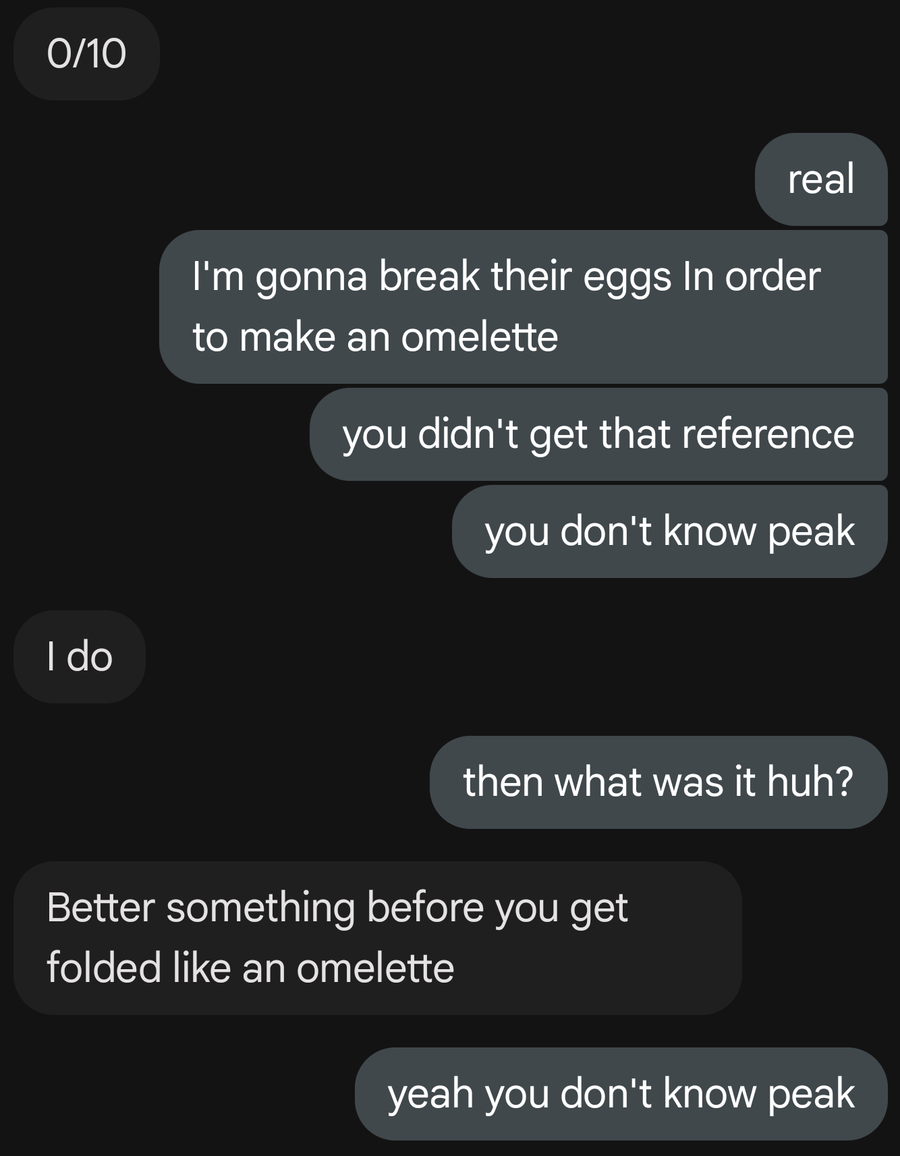Tap the "then what was it huh?" message

pos(657,782)
